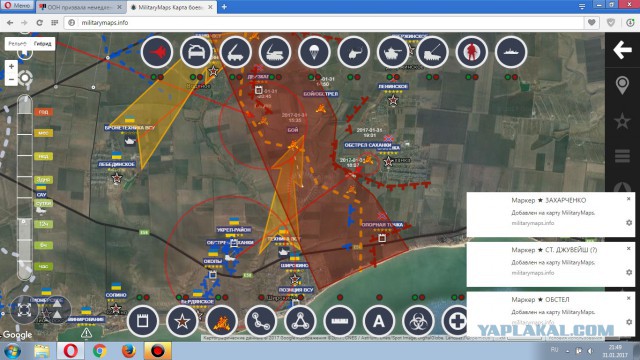The width and height of the screenshot is (640, 360).
Task: Close the ОБСТЕЛ marker notification
Action: click(x=629, y=298)
